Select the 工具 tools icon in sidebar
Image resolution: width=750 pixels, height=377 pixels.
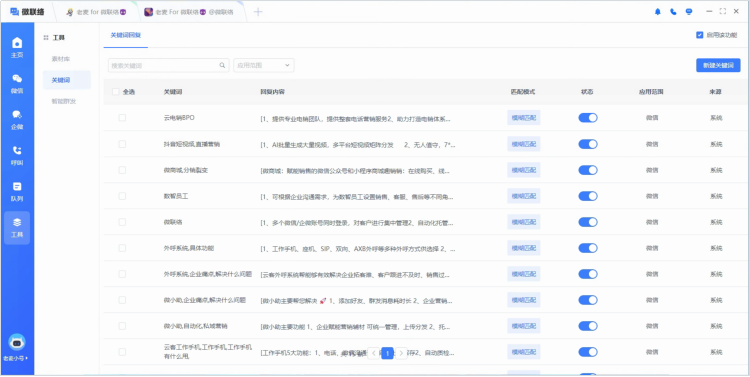coord(17,228)
